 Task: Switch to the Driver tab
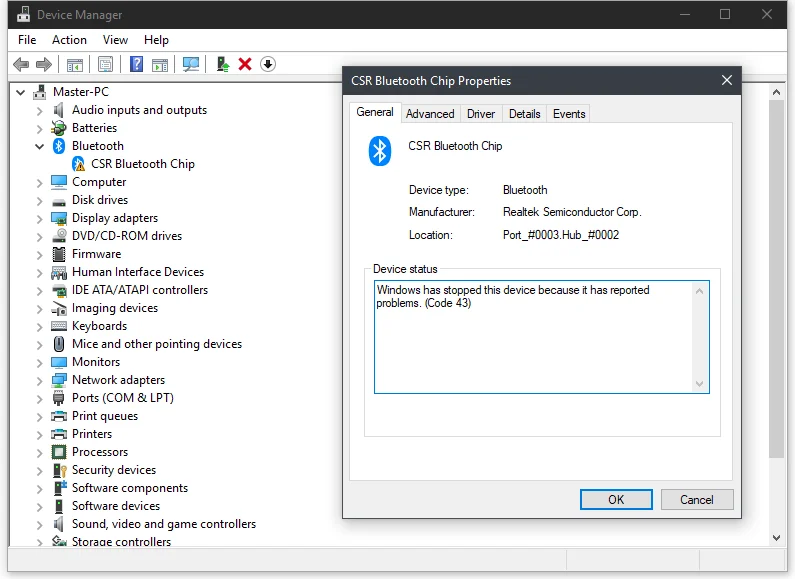[x=481, y=114]
